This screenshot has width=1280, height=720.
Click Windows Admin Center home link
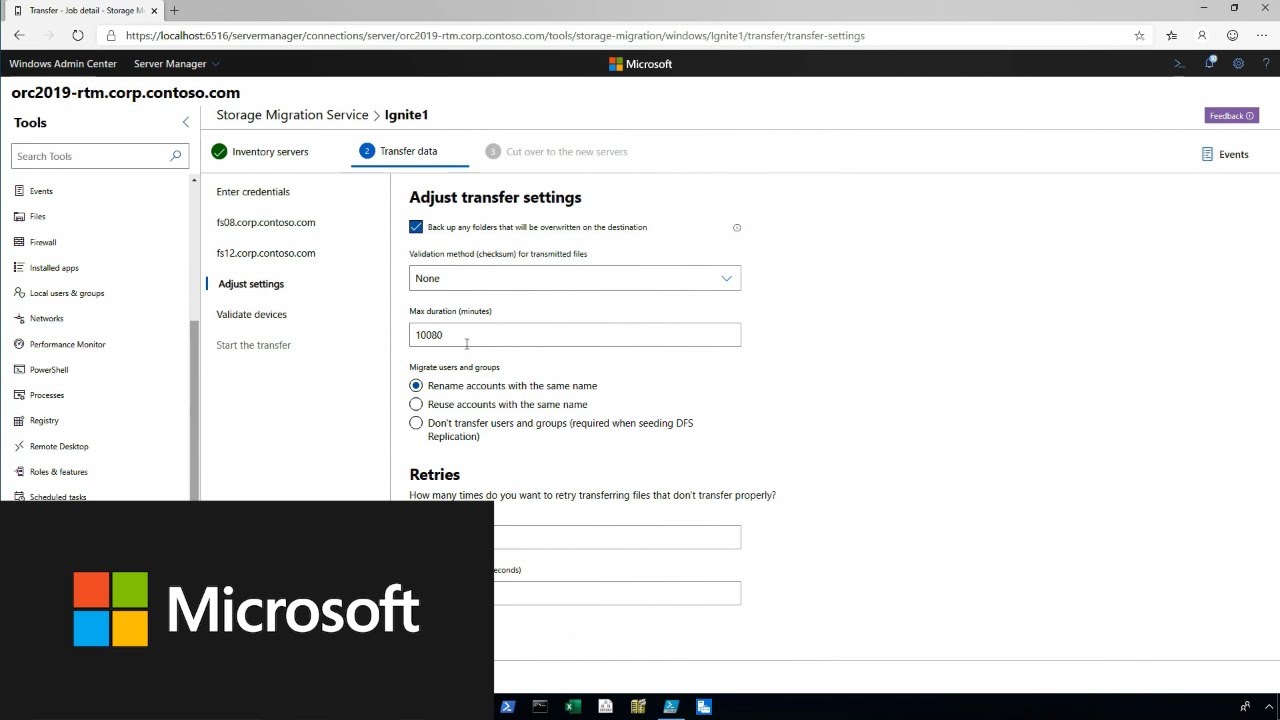click(63, 64)
